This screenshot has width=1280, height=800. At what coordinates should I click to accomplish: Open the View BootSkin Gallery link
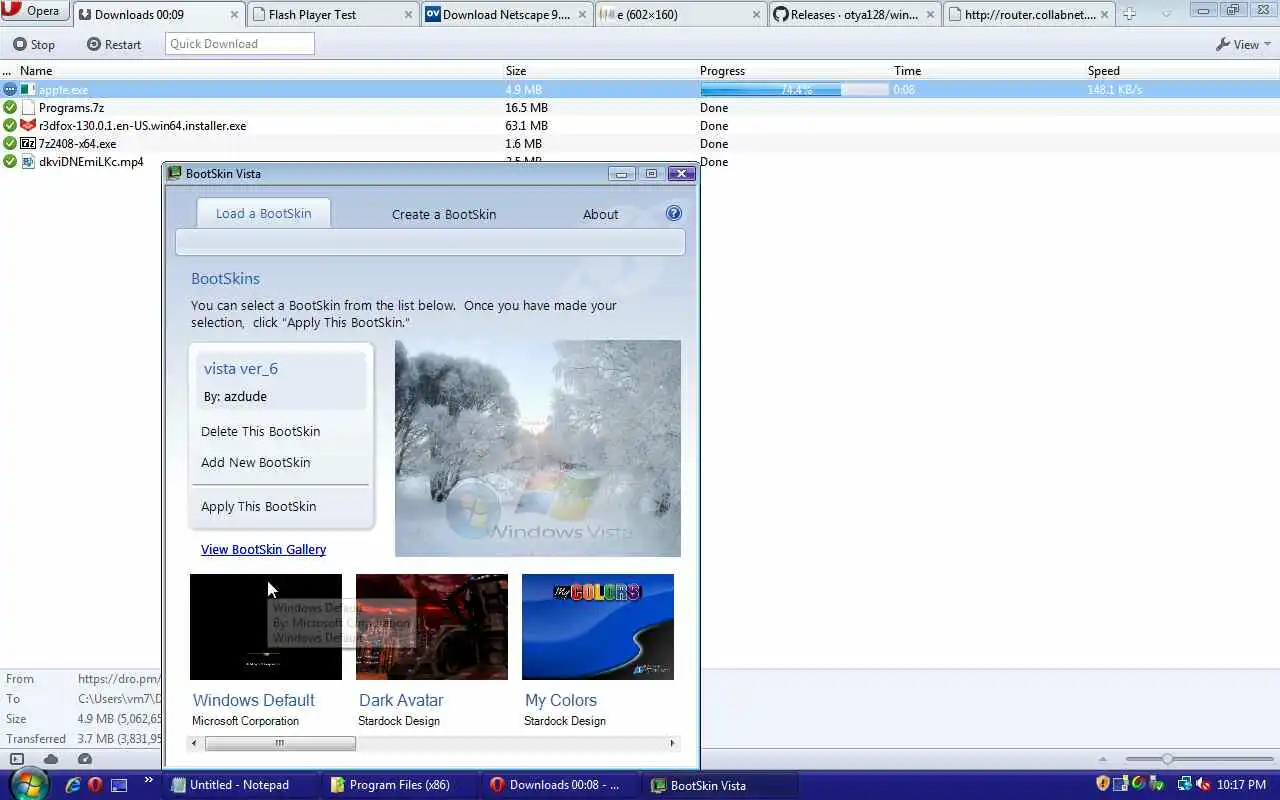(x=263, y=549)
